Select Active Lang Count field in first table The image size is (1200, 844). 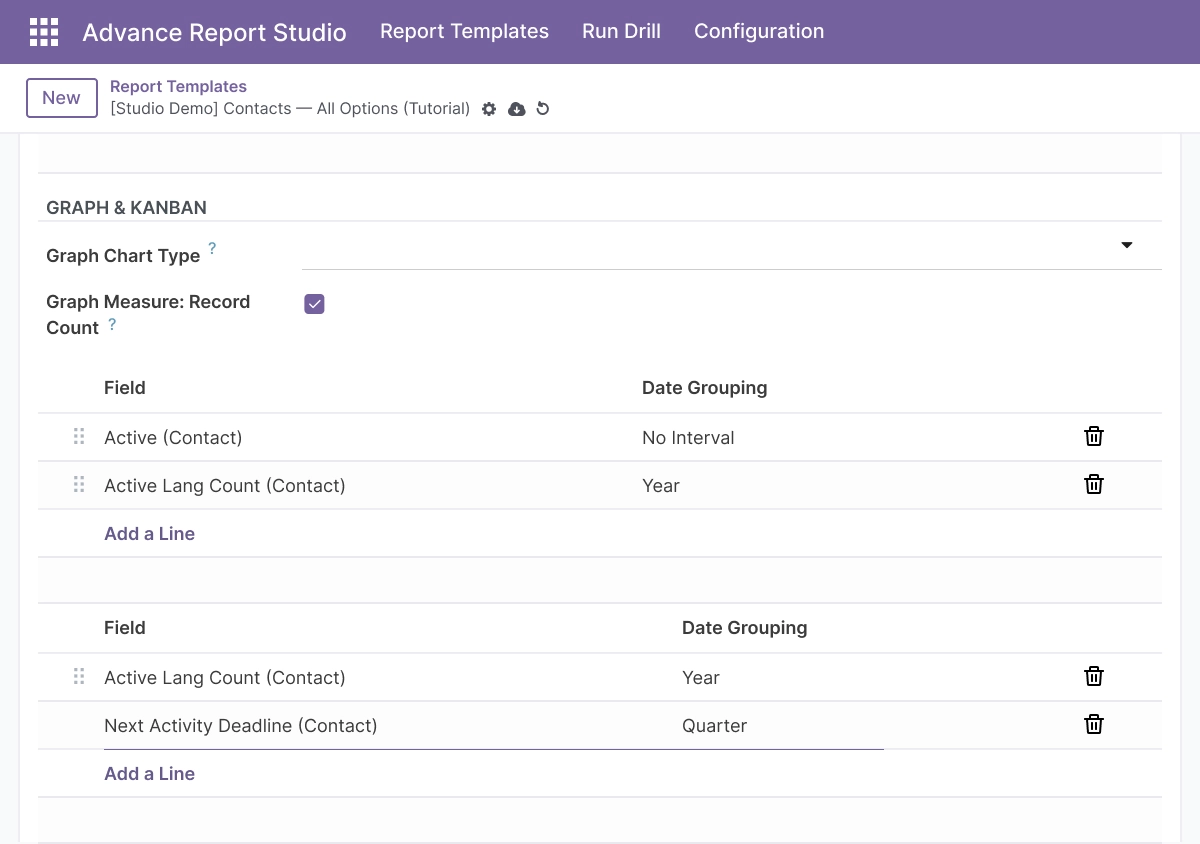[x=224, y=486]
